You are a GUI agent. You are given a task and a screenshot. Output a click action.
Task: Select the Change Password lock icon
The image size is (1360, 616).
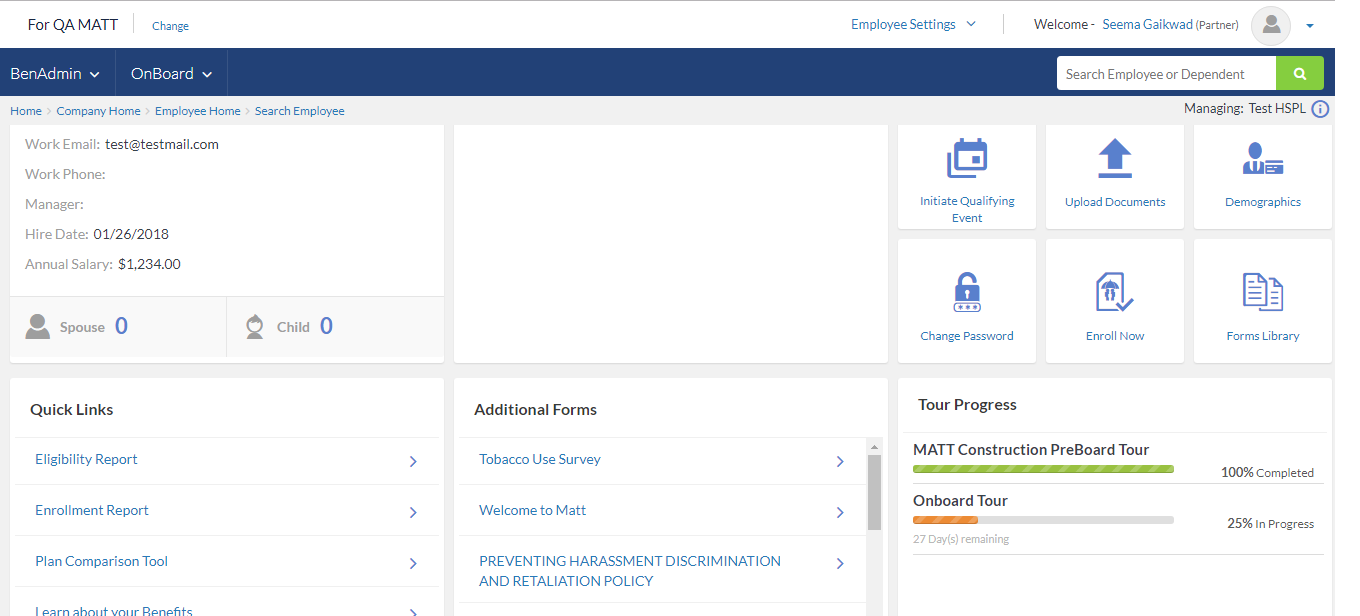966,292
